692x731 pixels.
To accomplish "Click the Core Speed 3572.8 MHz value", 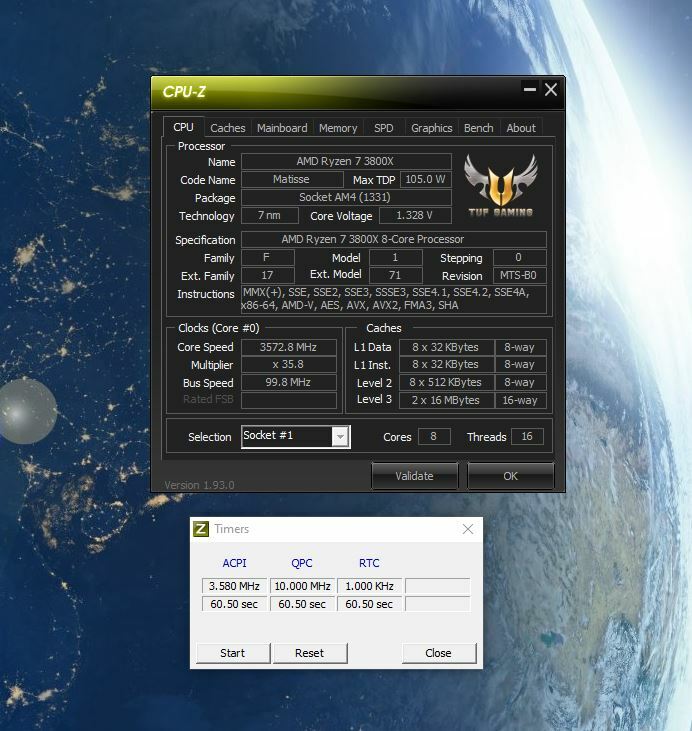I will (x=289, y=347).
